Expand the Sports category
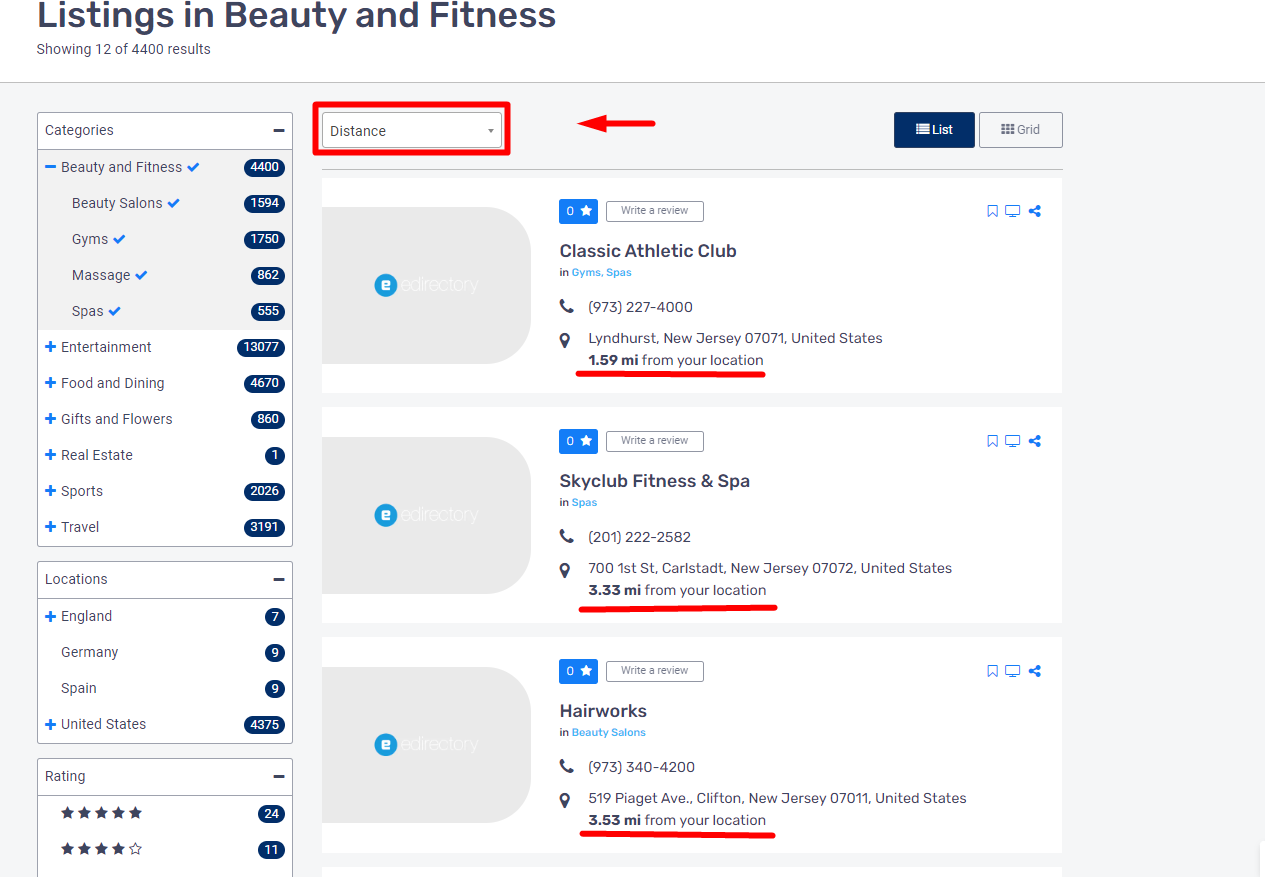 pyautogui.click(x=50, y=491)
